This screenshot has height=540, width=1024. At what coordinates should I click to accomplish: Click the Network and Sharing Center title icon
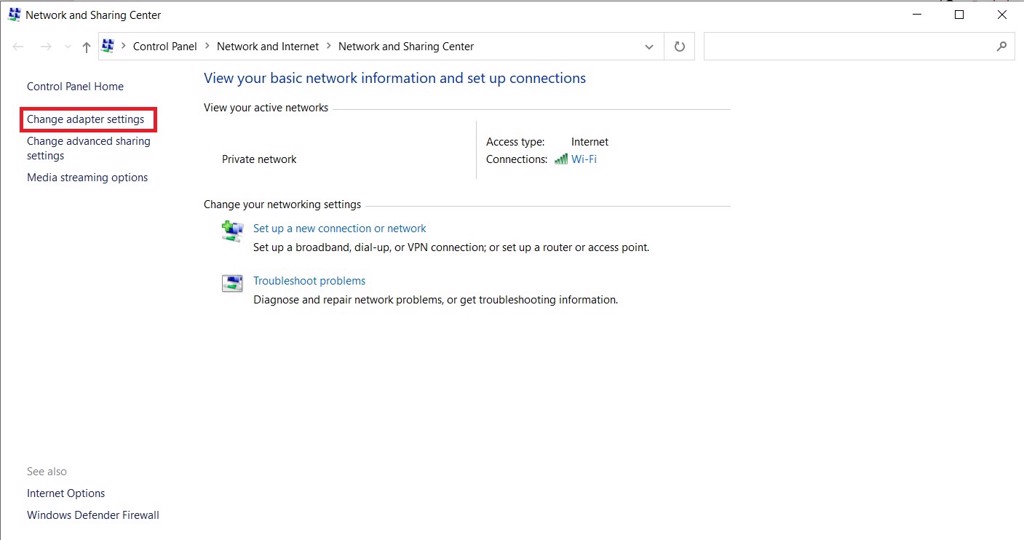click(14, 14)
